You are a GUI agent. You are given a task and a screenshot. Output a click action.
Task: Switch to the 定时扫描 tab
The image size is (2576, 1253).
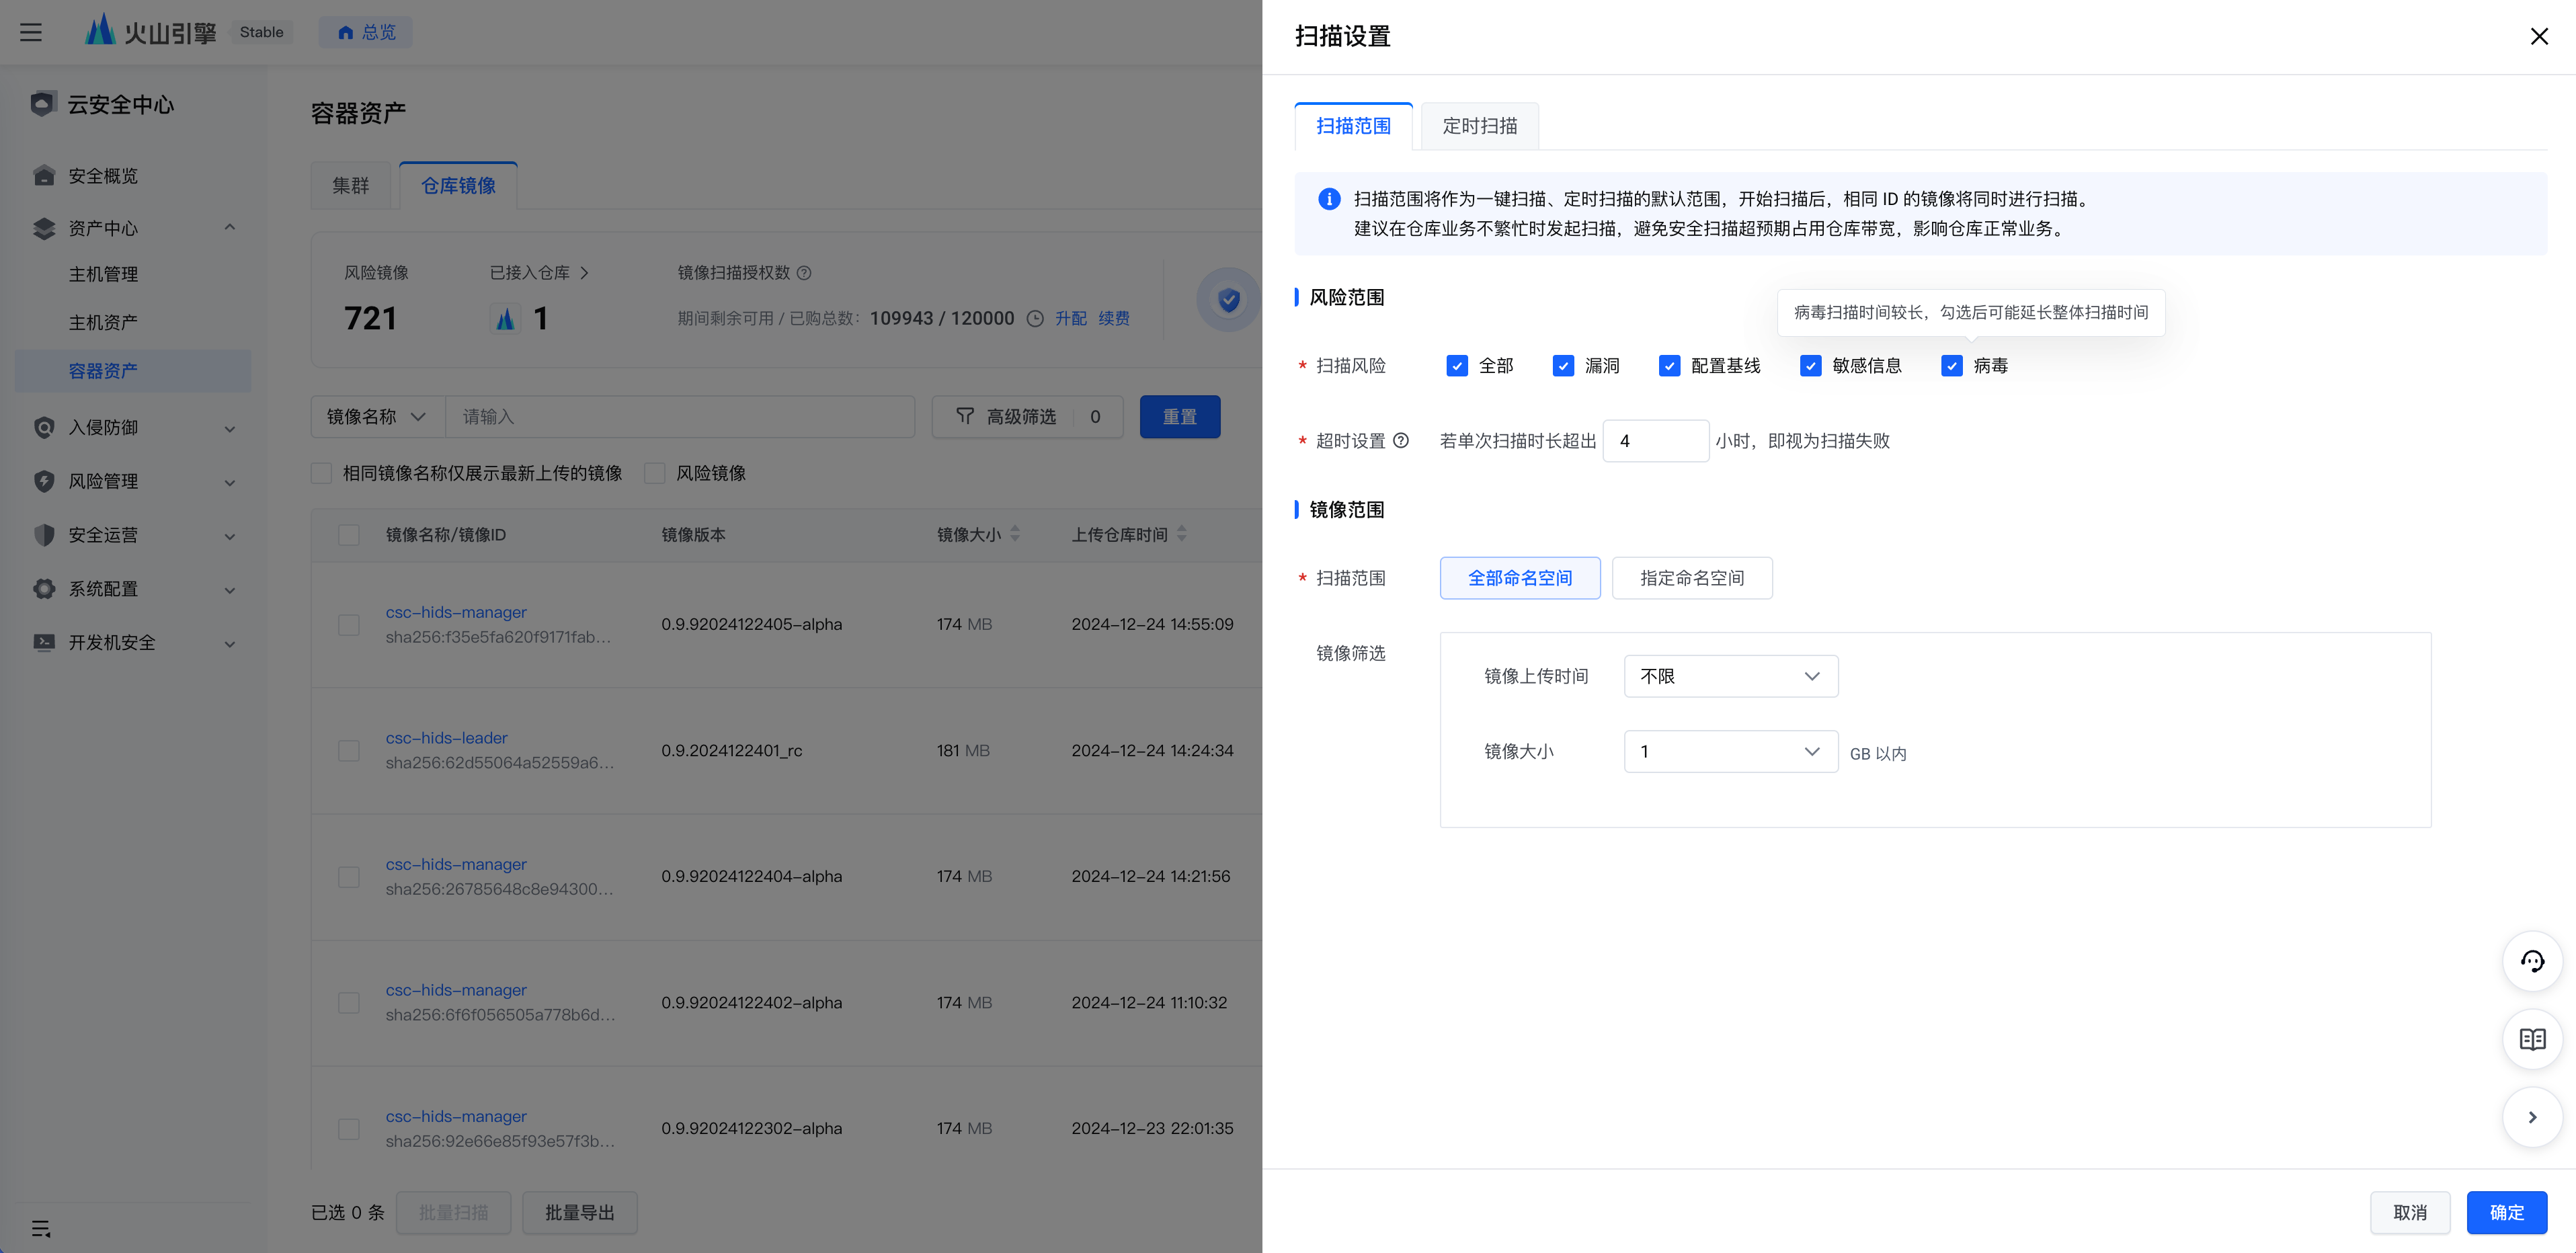[1479, 126]
